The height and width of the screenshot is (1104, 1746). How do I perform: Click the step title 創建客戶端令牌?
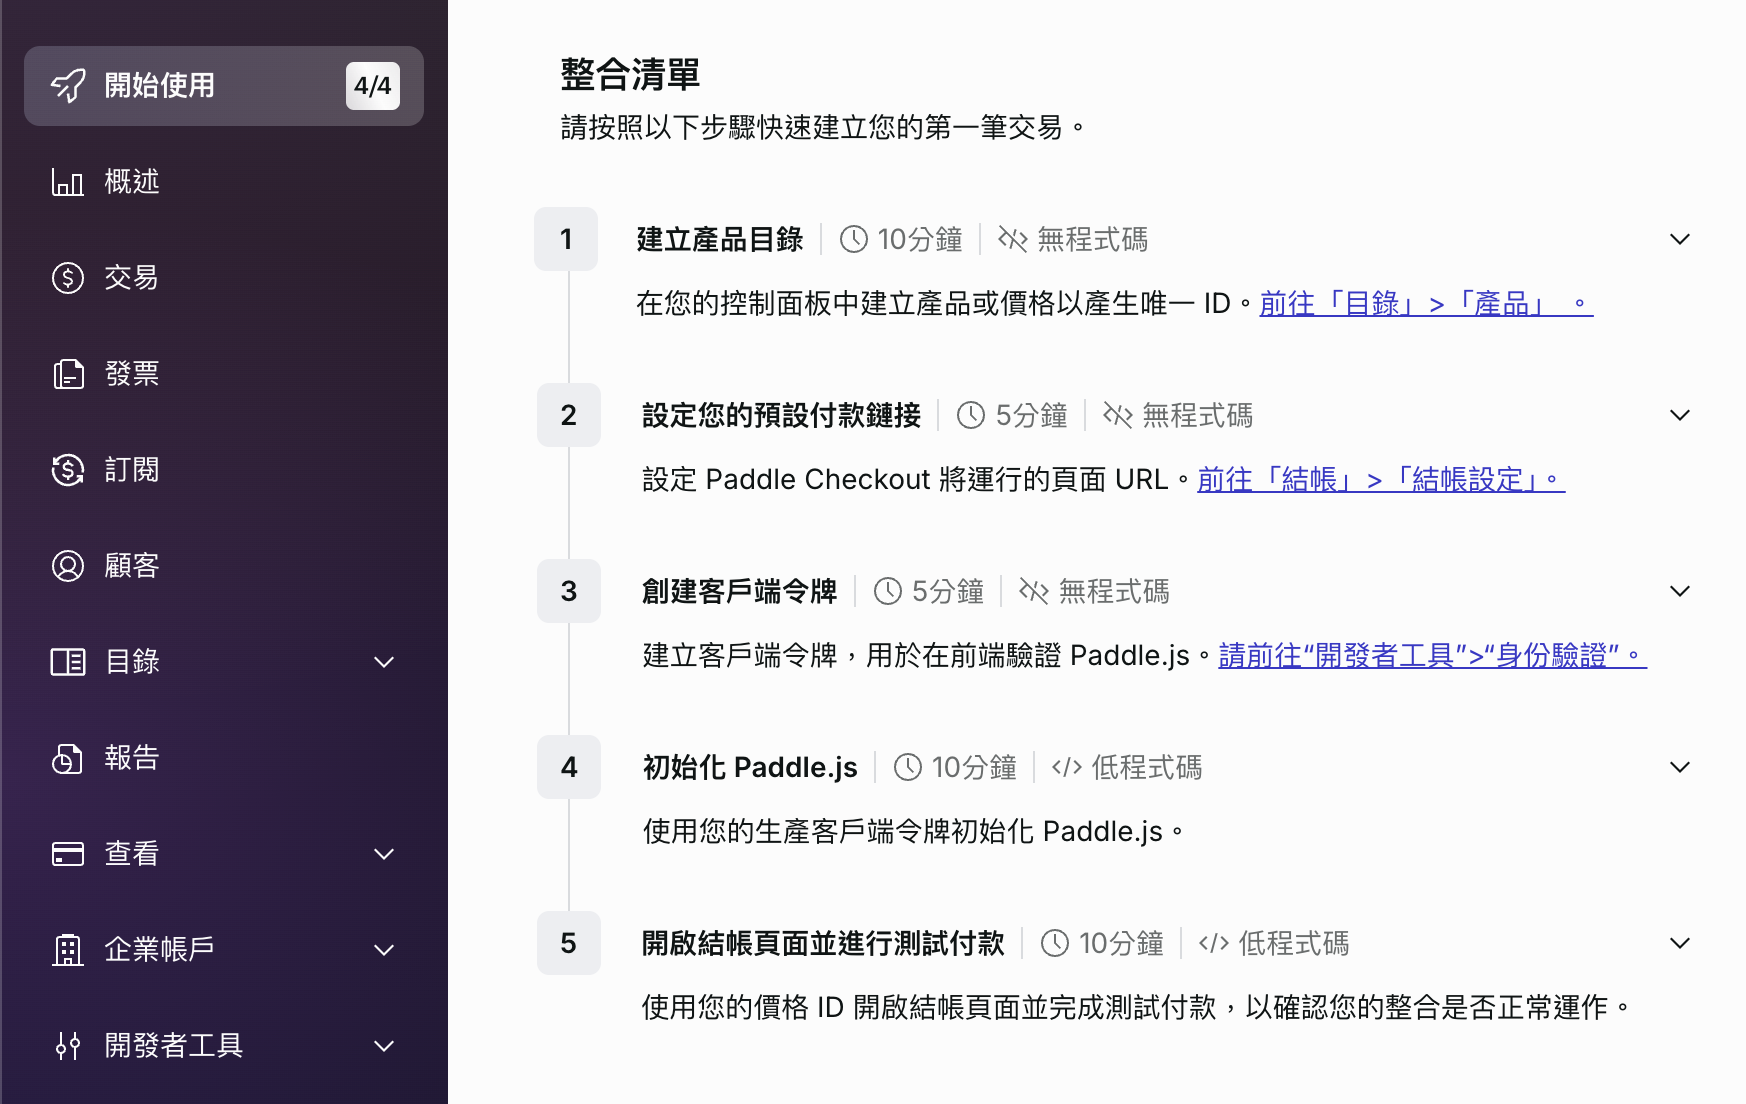[x=740, y=591]
